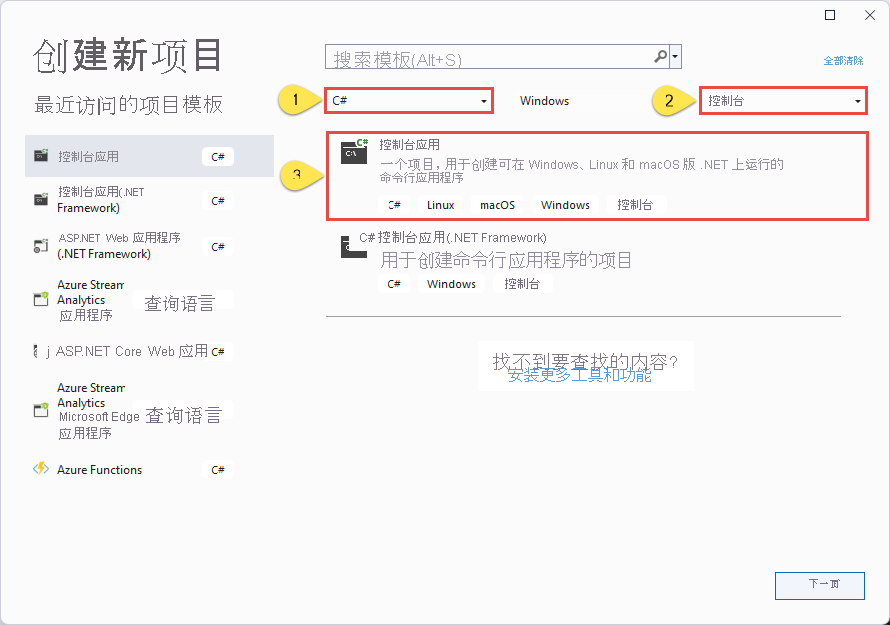890x625 pixels.
Task: Click the 下一页 button
Action: 820,586
